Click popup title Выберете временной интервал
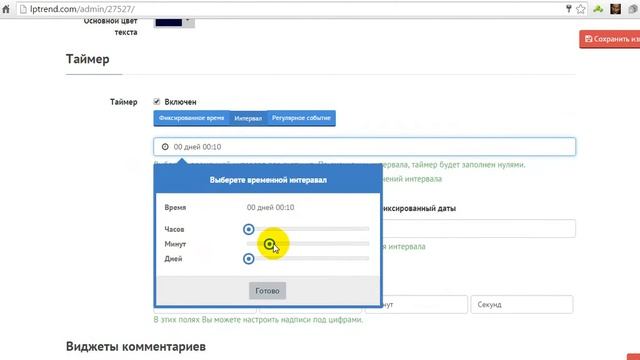 [x=268, y=180]
